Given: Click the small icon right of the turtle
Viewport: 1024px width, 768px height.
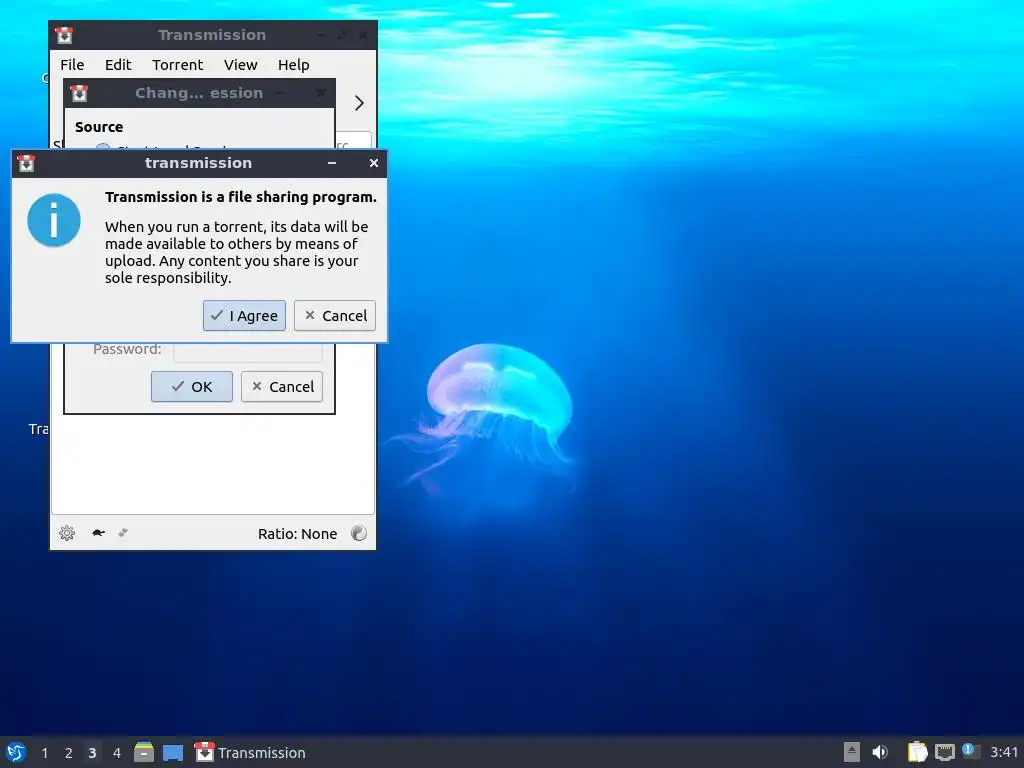Looking at the screenshot, I should click(123, 533).
